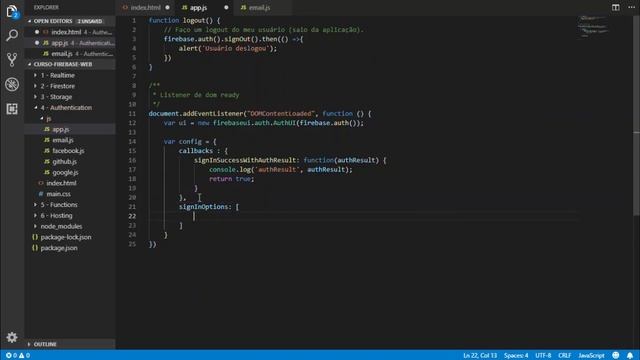This screenshot has height=360, width=640.
Task: Collapse the CURSO-FIREBASE-WEB folder section
Action: pyautogui.click(x=62, y=64)
